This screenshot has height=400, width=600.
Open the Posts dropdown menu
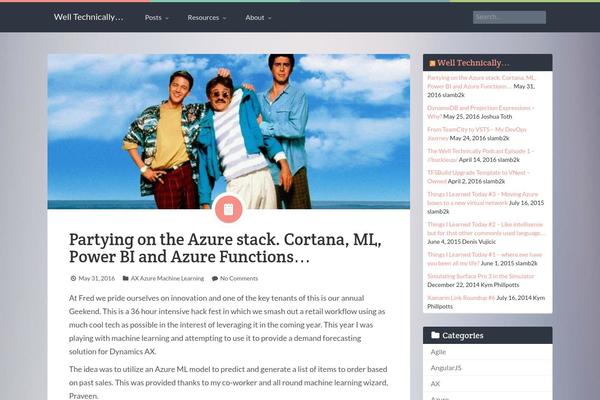click(157, 18)
